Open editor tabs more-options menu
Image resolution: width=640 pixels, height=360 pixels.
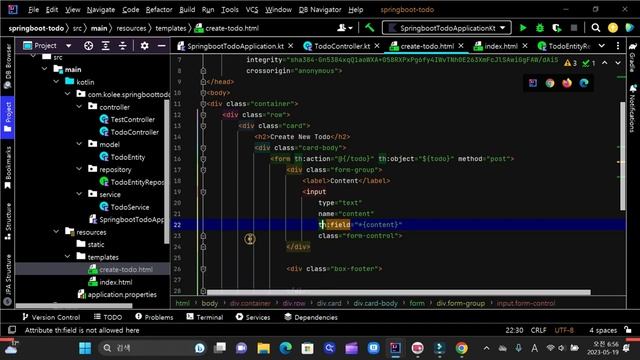coord(618,46)
